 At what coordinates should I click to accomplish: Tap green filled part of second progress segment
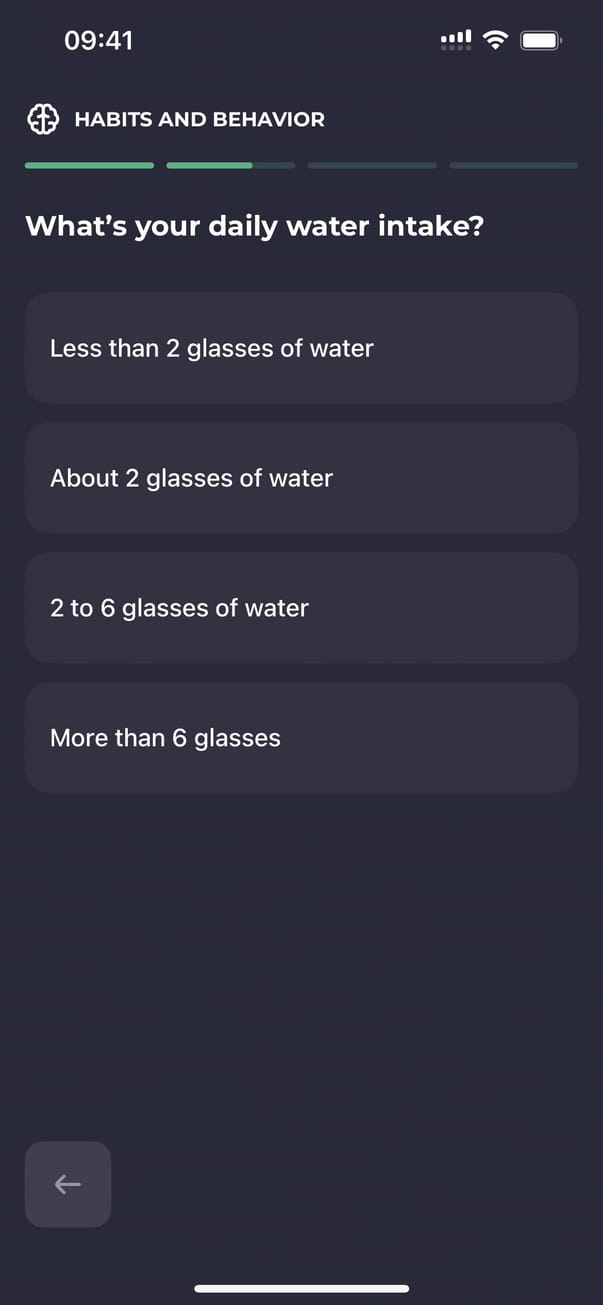[x=209, y=165]
